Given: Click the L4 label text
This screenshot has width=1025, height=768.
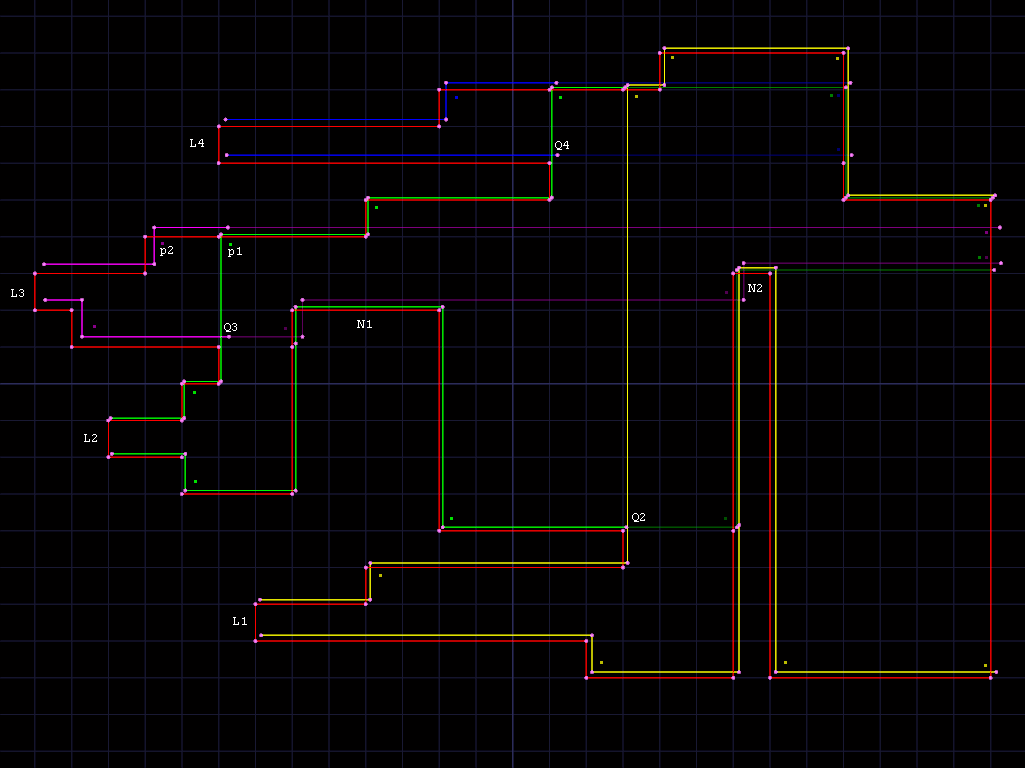Looking at the screenshot, I should pyautogui.click(x=197, y=143).
